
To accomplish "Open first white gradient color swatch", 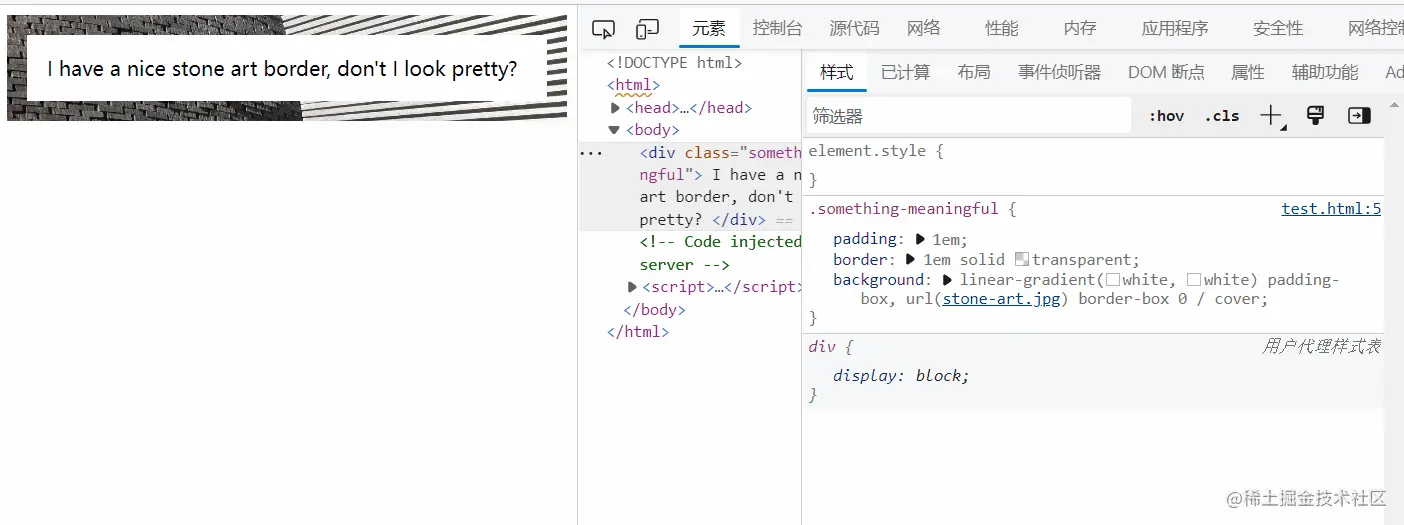I will click(x=1112, y=280).
